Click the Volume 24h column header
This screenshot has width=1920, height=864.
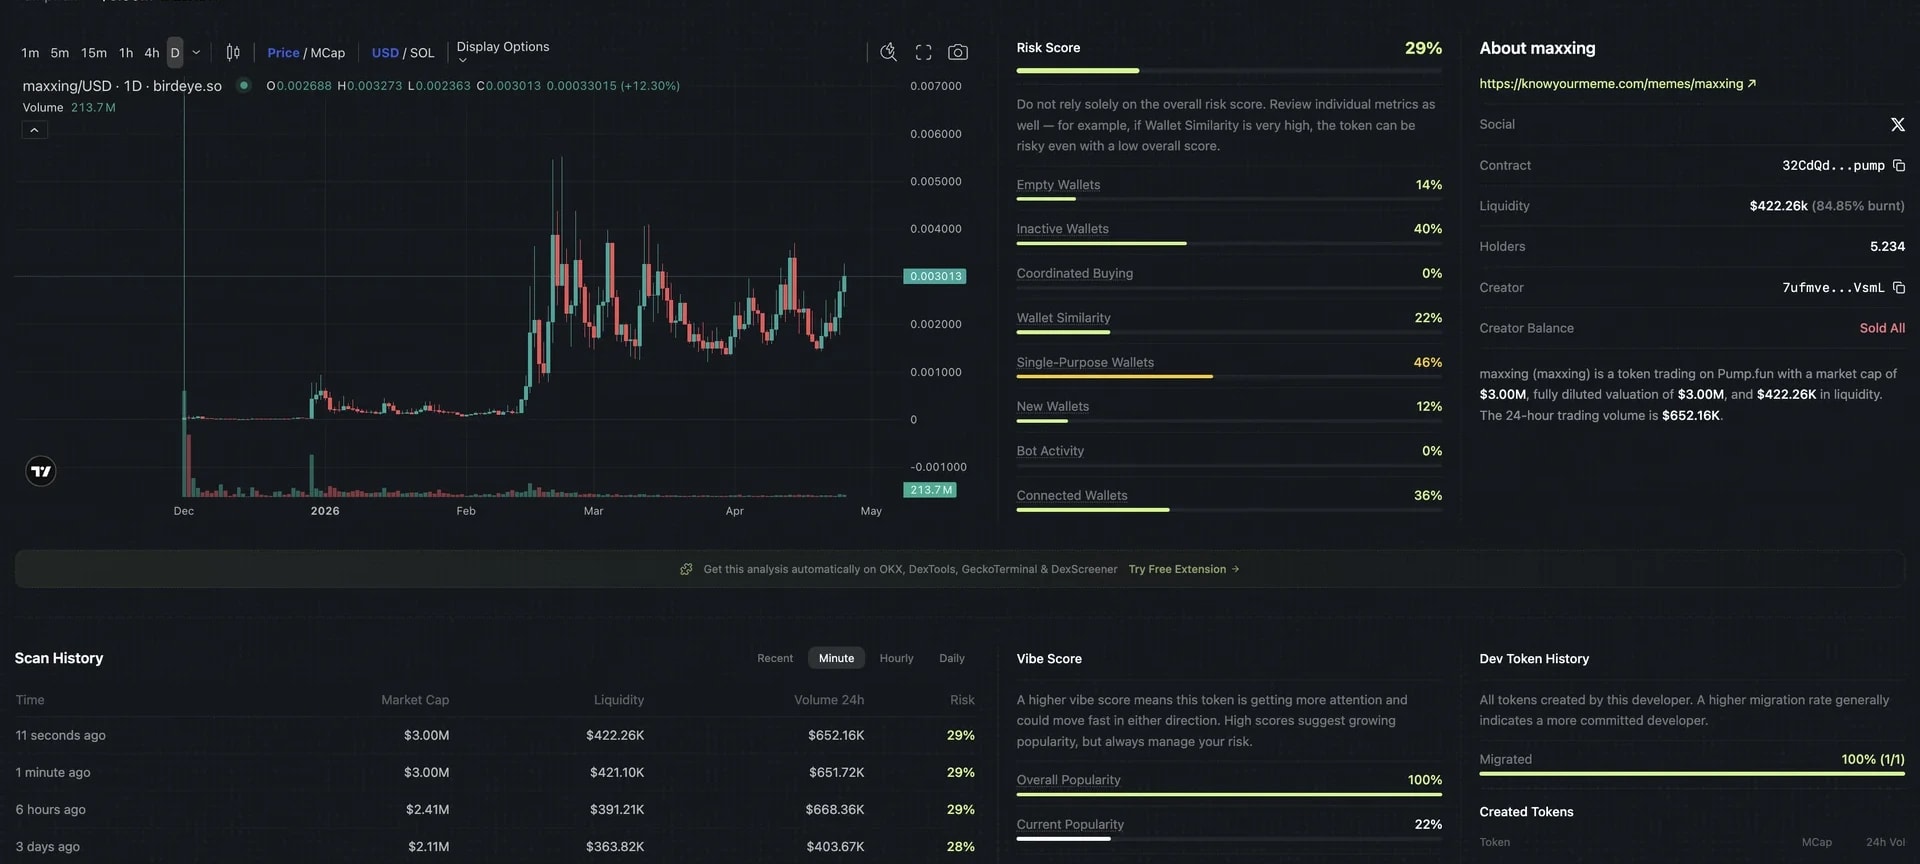coord(829,700)
